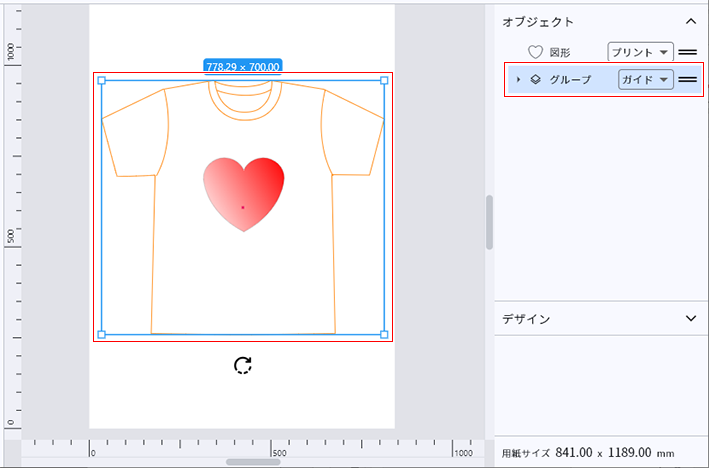Viewport: 709px width, 468px height.
Task: Click the rotate handle below the T-shirt
Action: click(242, 365)
